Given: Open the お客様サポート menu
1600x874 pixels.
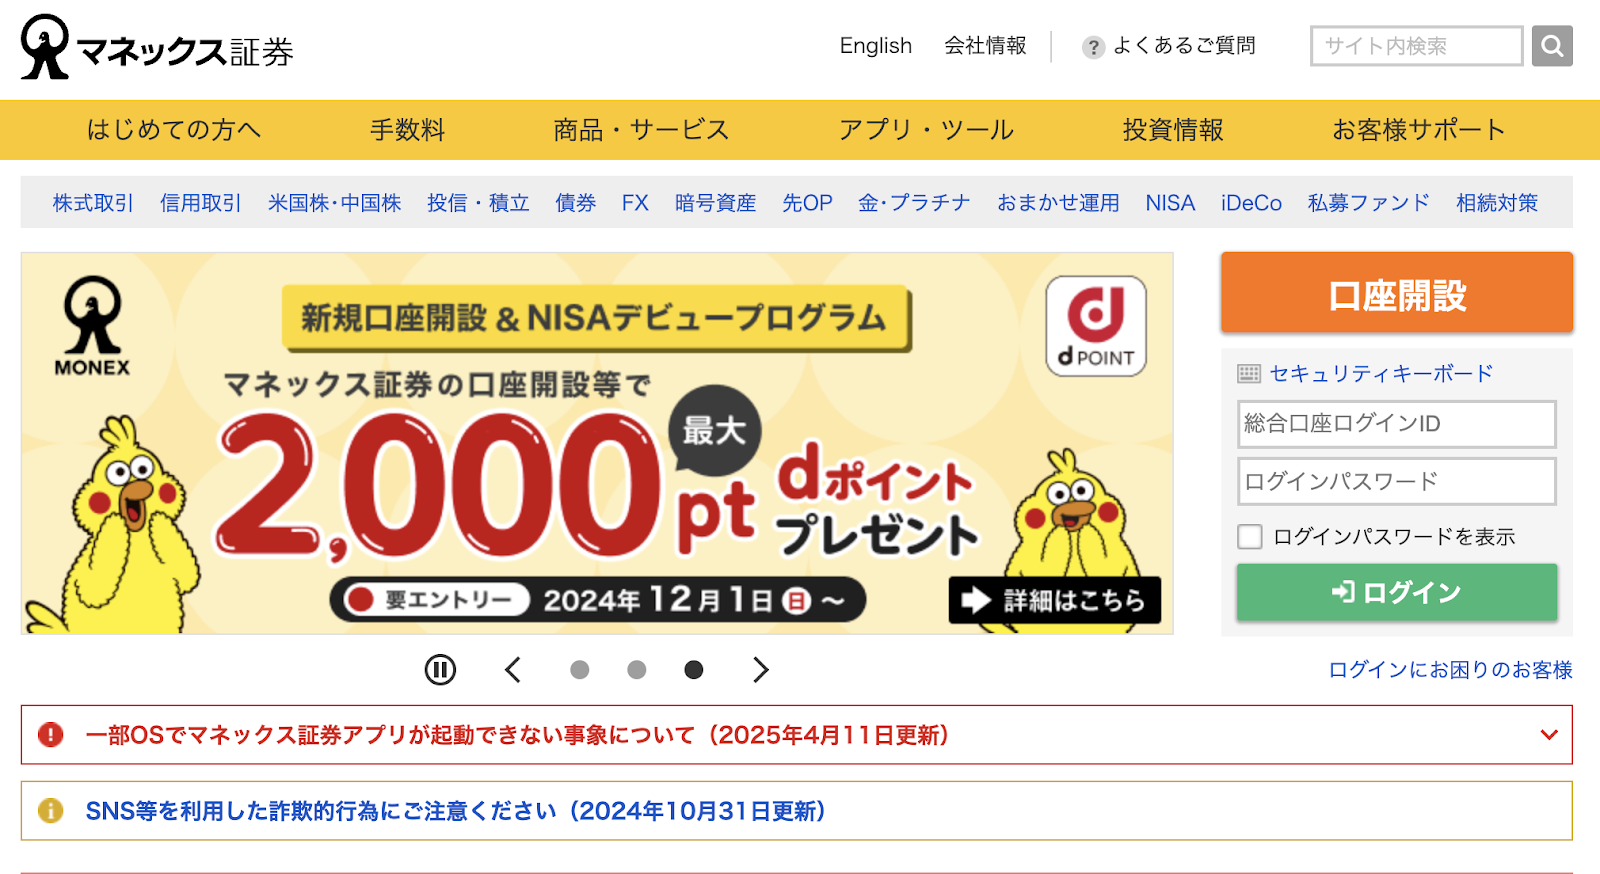Looking at the screenshot, I should [1418, 130].
